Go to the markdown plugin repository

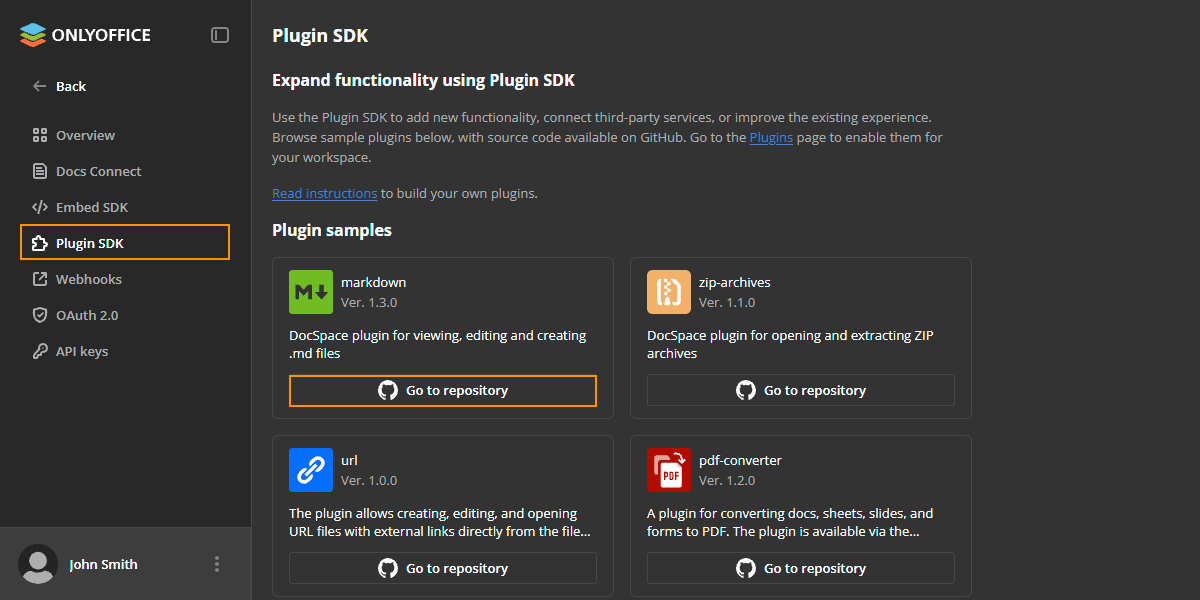pyautogui.click(x=443, y=390)
